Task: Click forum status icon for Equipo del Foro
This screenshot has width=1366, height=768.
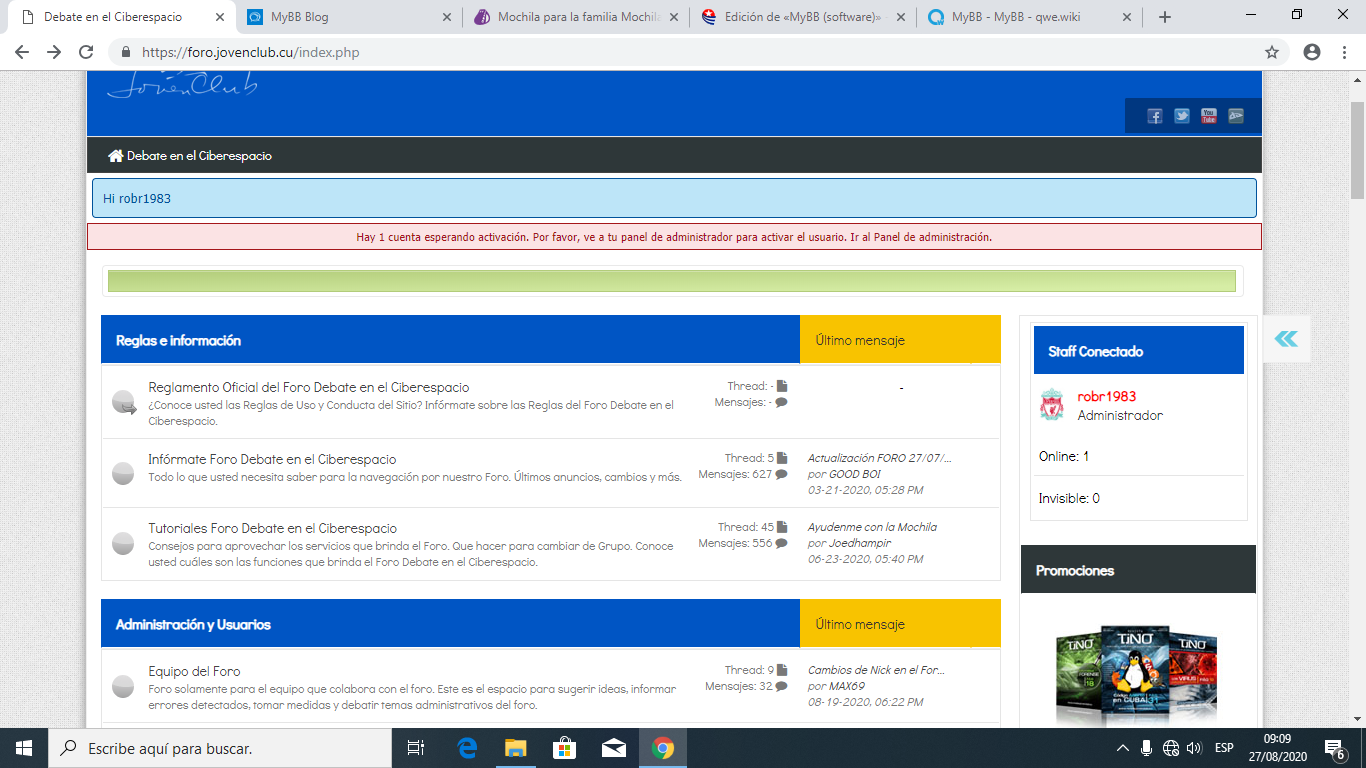Action: click(x=123, y=687)
